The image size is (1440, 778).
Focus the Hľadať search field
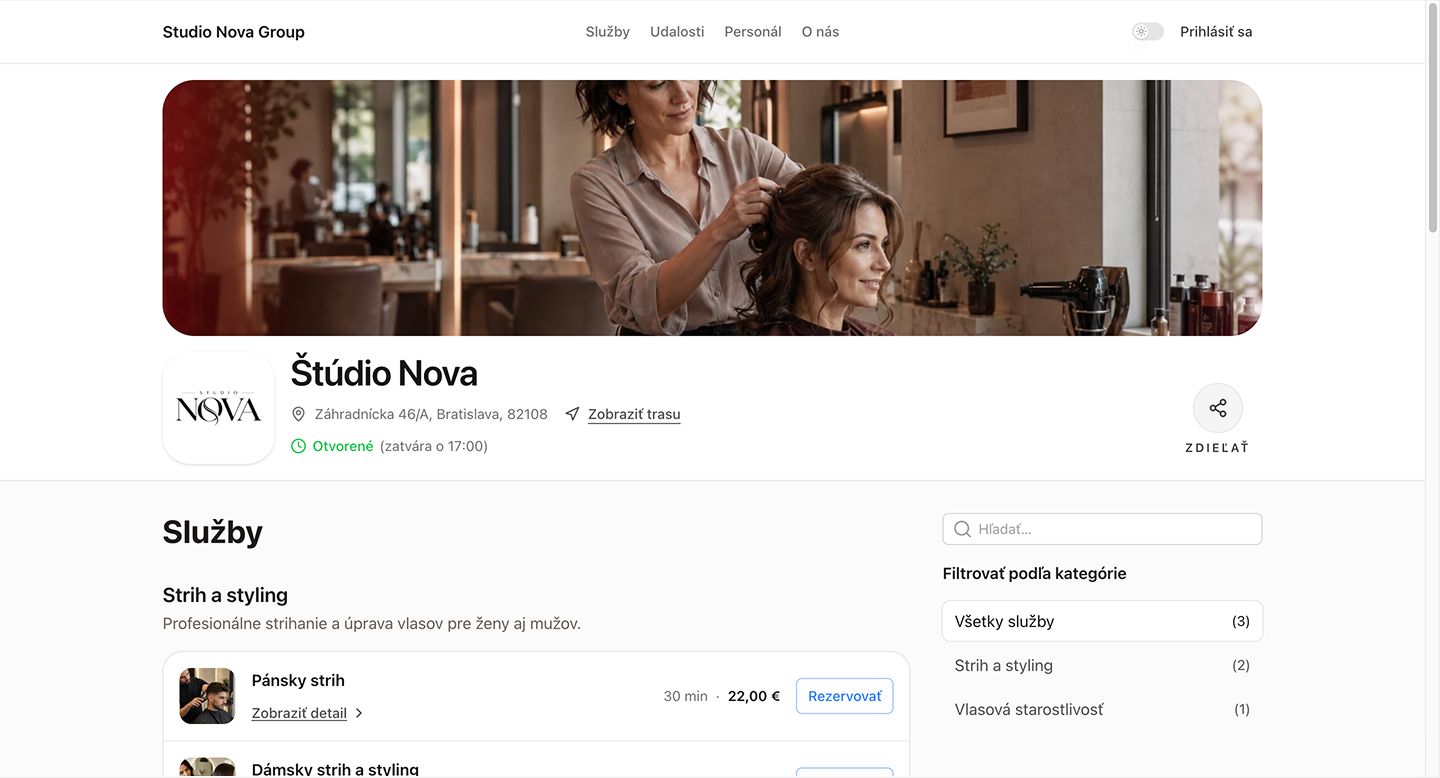click(1102, 529)
